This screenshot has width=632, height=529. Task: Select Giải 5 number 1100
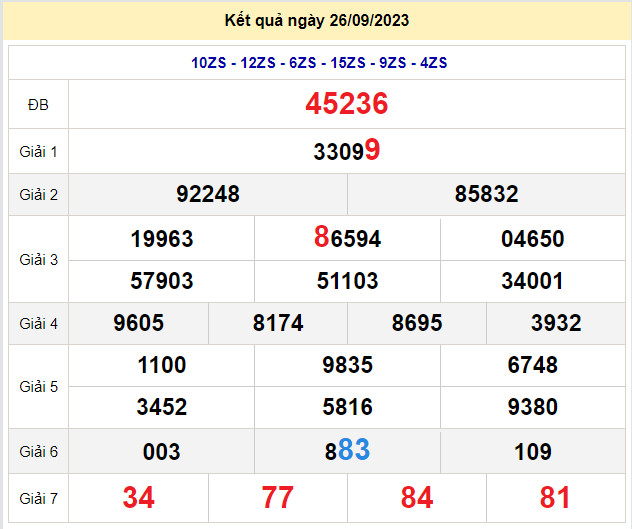(162, 365)
